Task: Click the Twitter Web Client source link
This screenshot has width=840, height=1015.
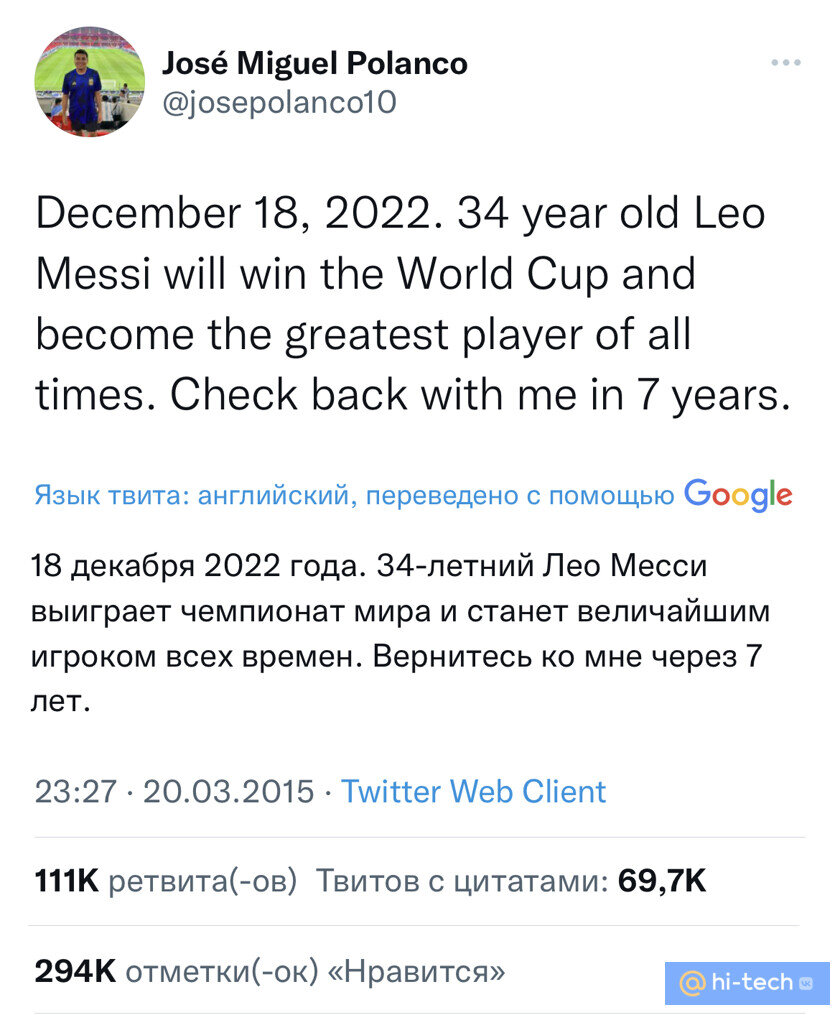Action: 474,792
